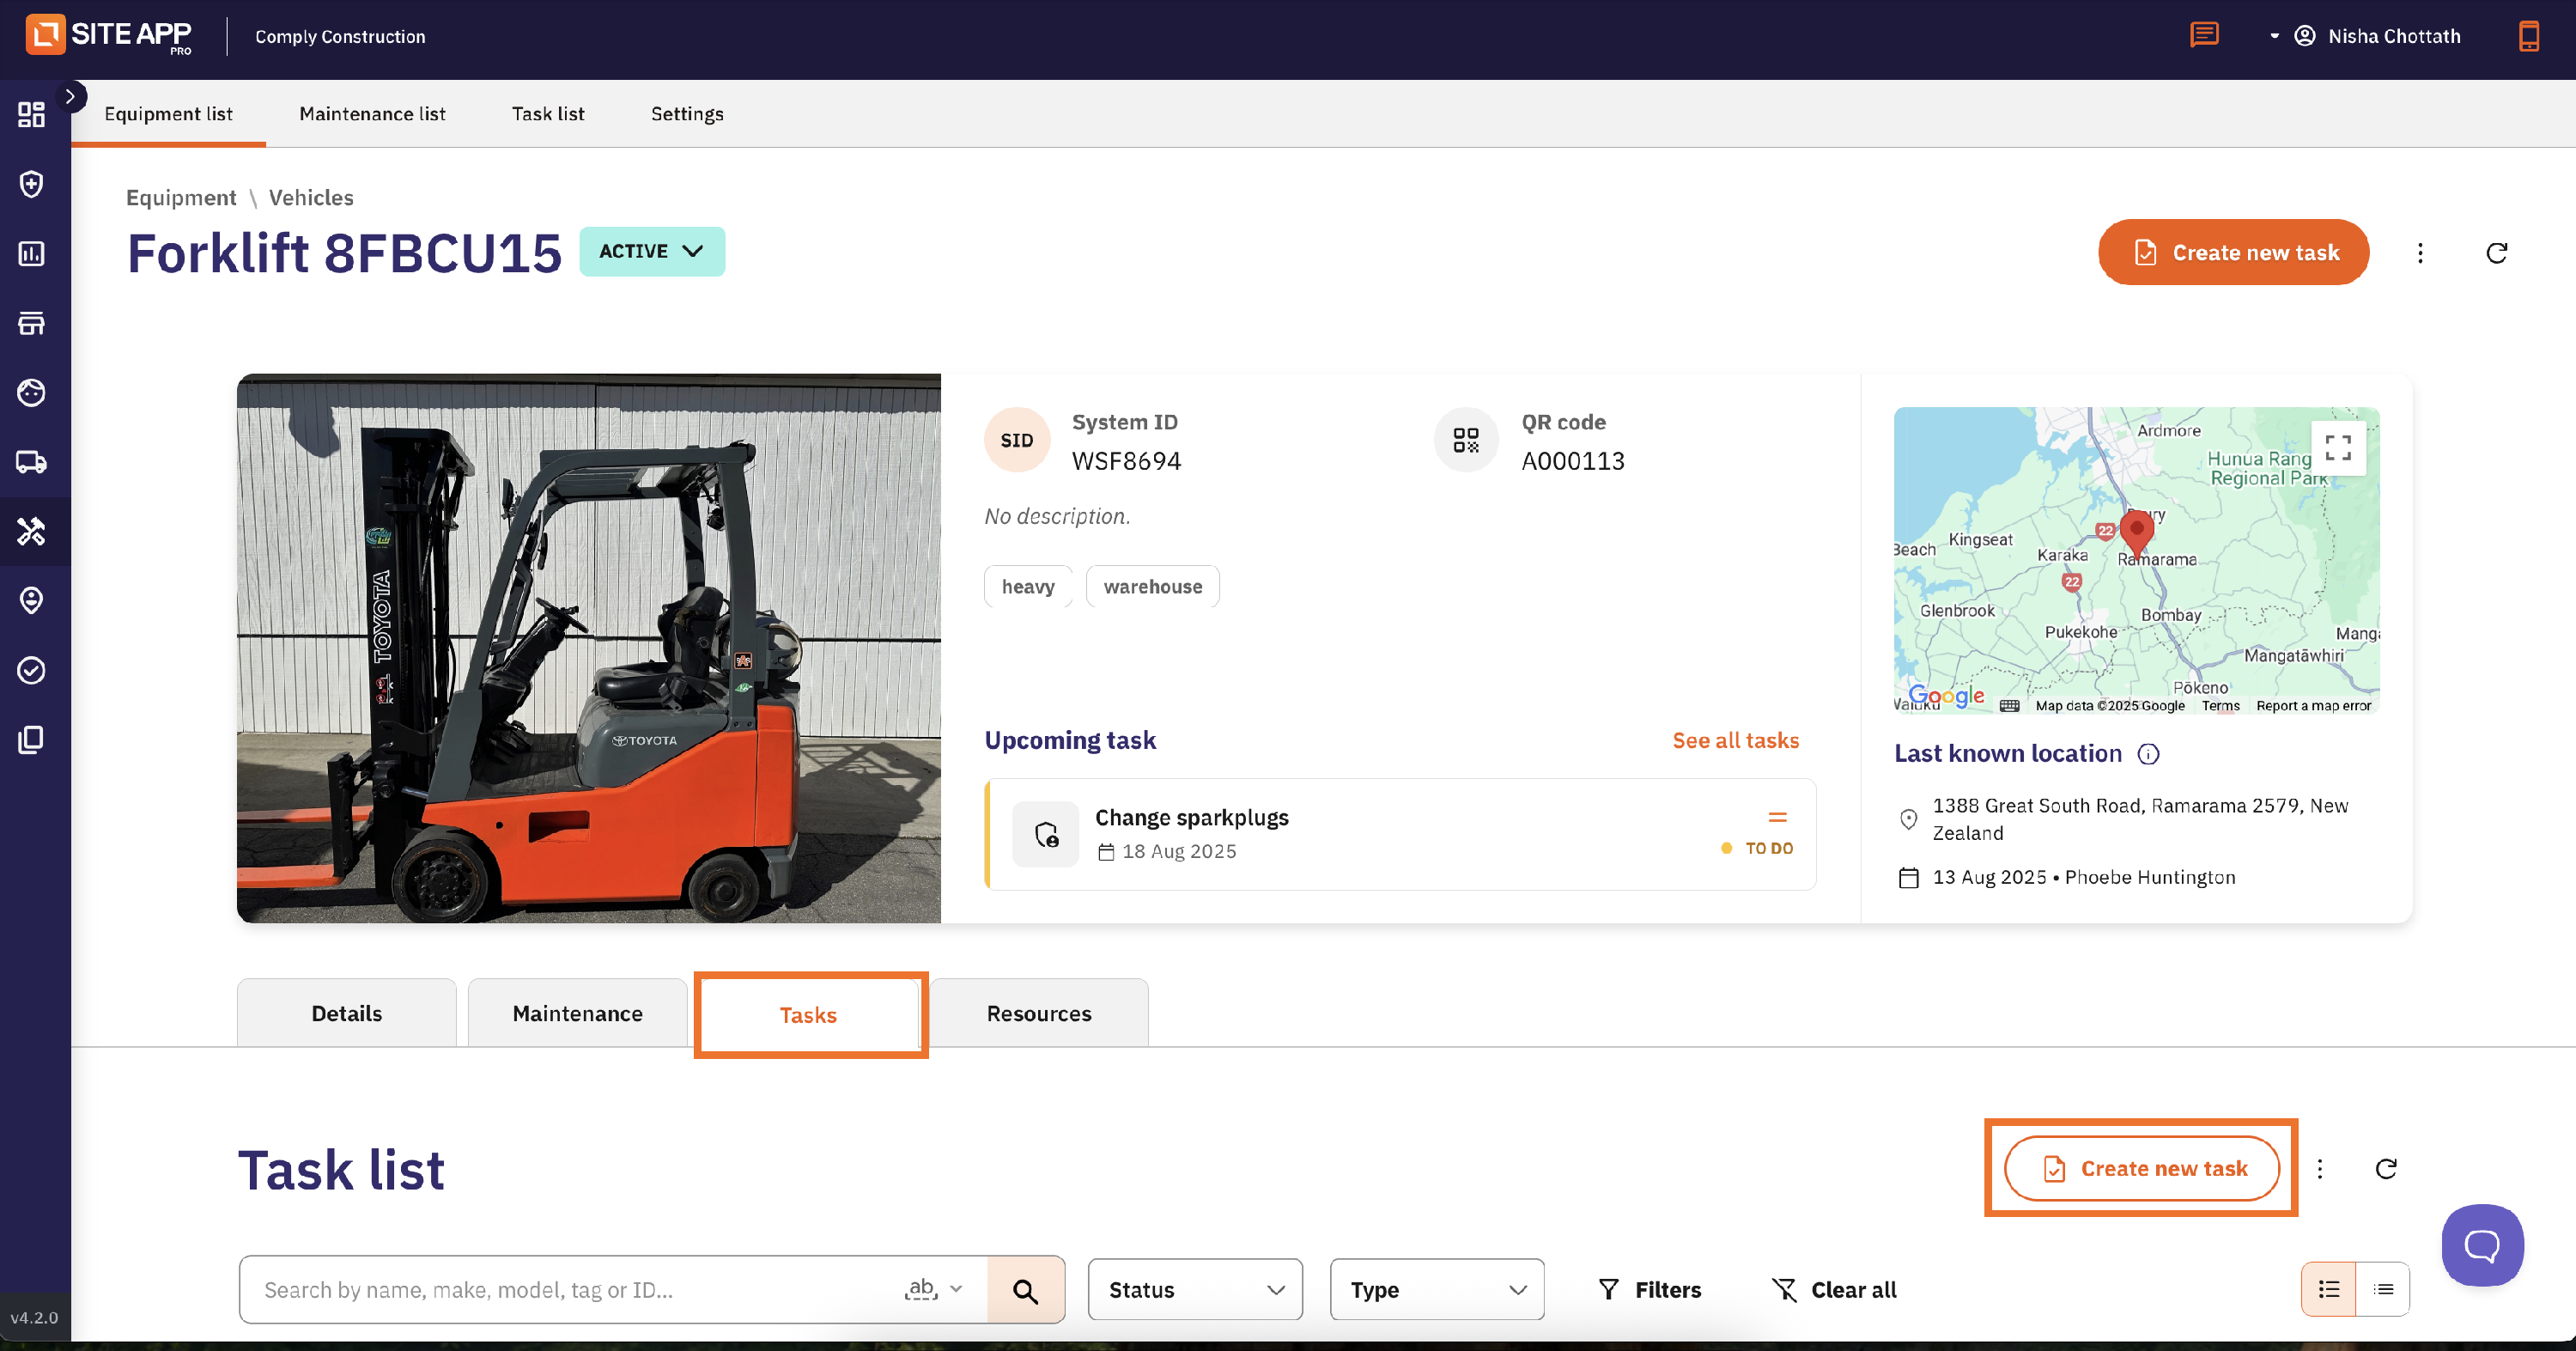Click the SID System ID badge

pyautogui.click(x=1017, y=440)
